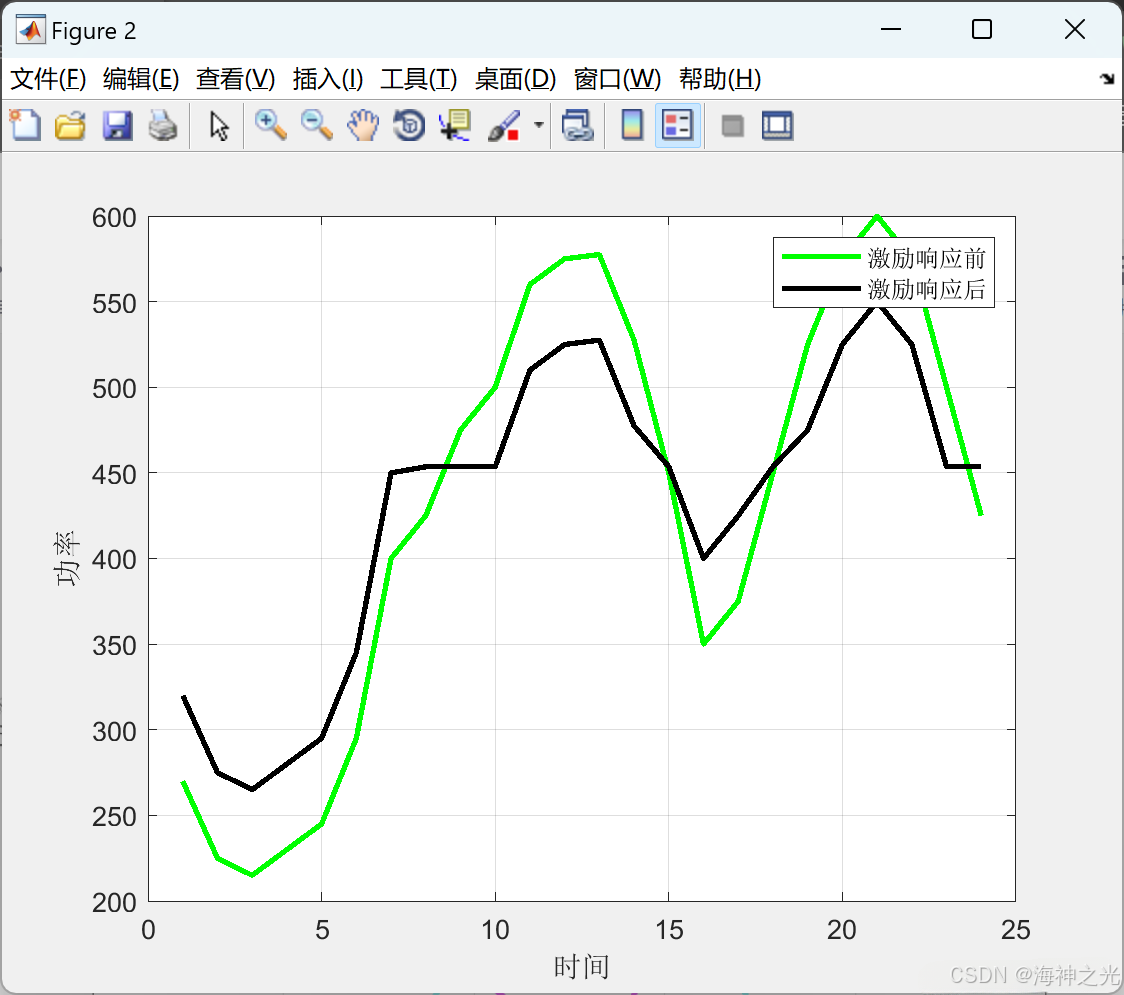Click the y-axis tick label 200

tap(114, 902)
